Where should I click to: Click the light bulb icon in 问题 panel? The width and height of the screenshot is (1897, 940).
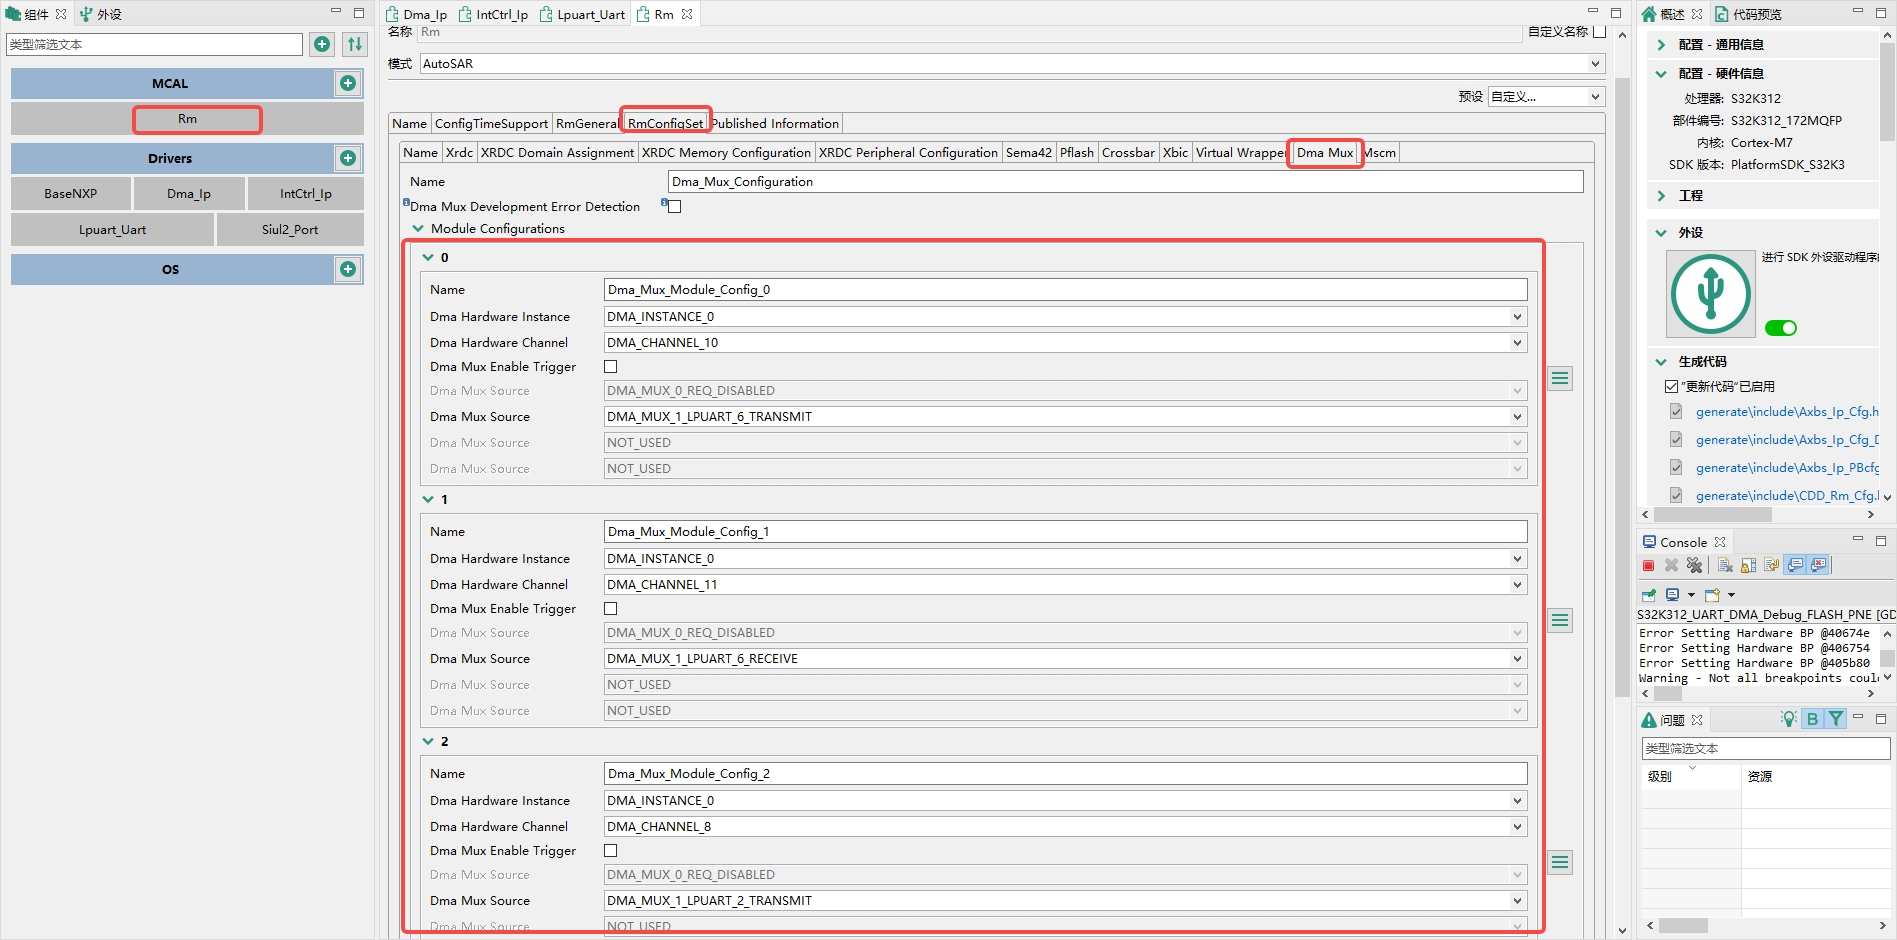coord(1789,719)
